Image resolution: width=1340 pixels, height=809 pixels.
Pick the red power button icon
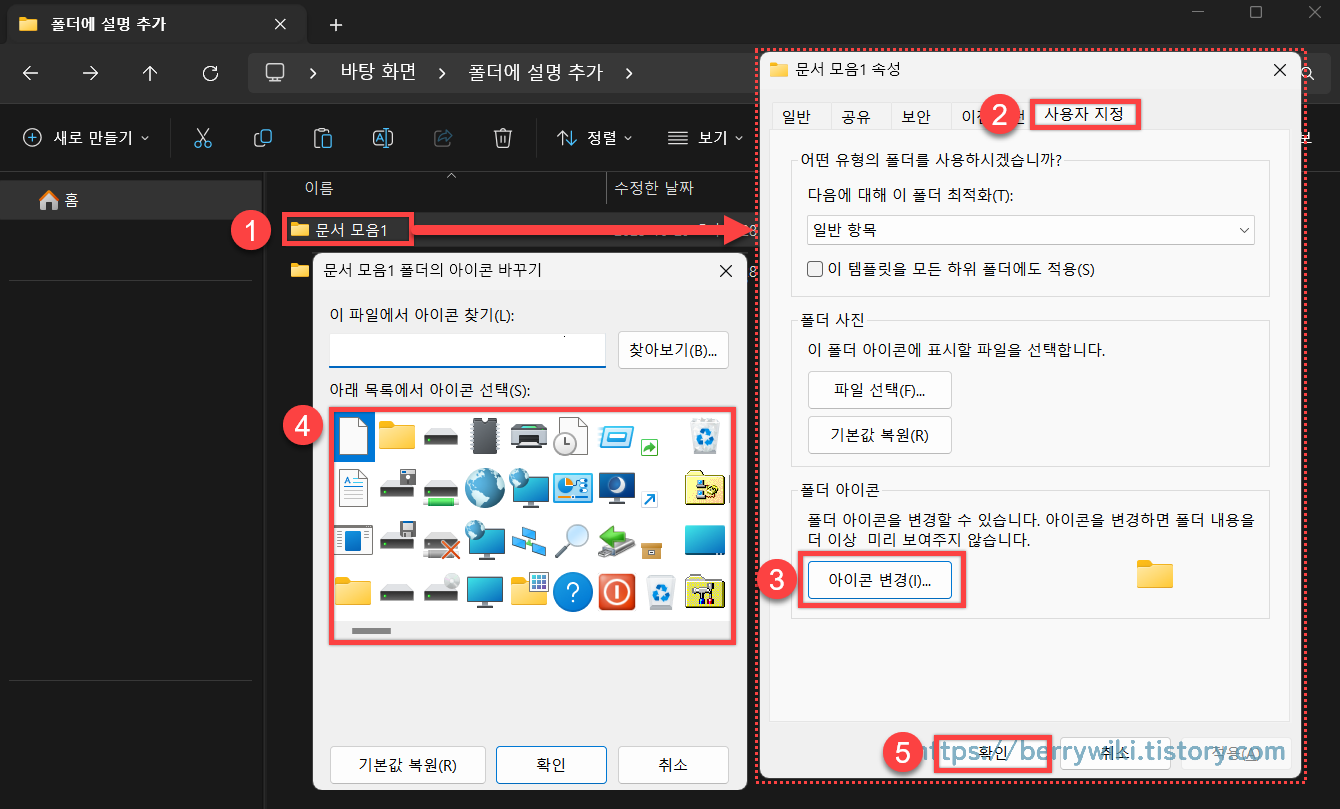pyautogui.click(x=617, y=592)
